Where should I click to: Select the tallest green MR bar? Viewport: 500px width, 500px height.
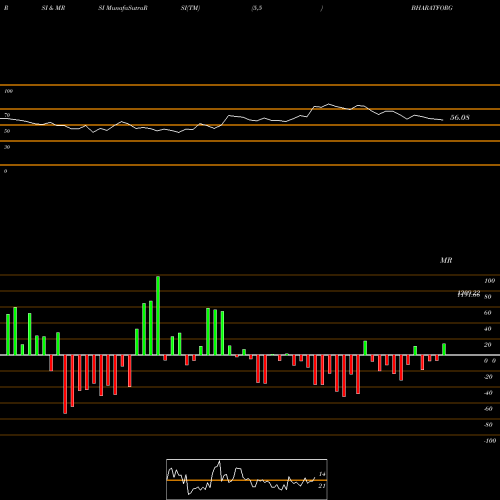(x=158, y=315)
